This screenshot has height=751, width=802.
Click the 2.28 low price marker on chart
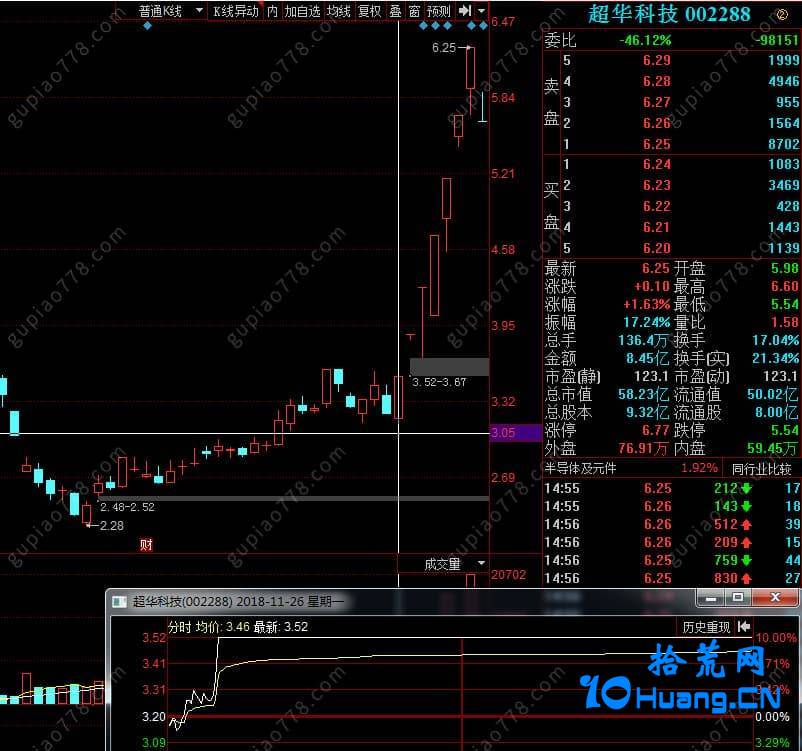[x=111, y=525]
